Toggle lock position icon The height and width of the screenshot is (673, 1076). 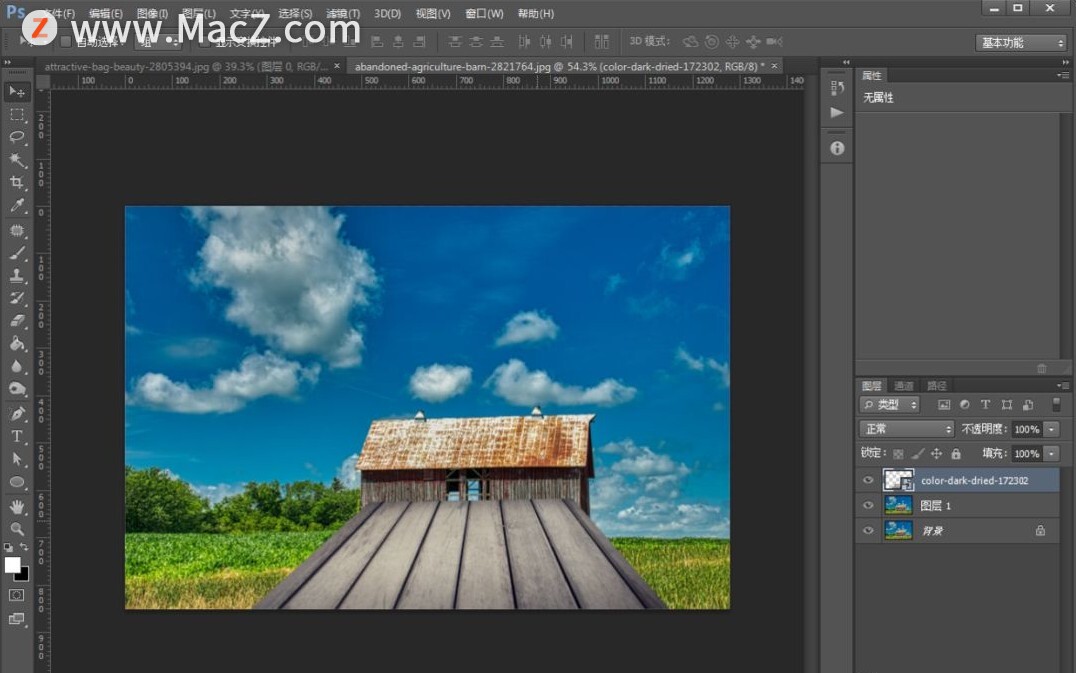point(937,453)
